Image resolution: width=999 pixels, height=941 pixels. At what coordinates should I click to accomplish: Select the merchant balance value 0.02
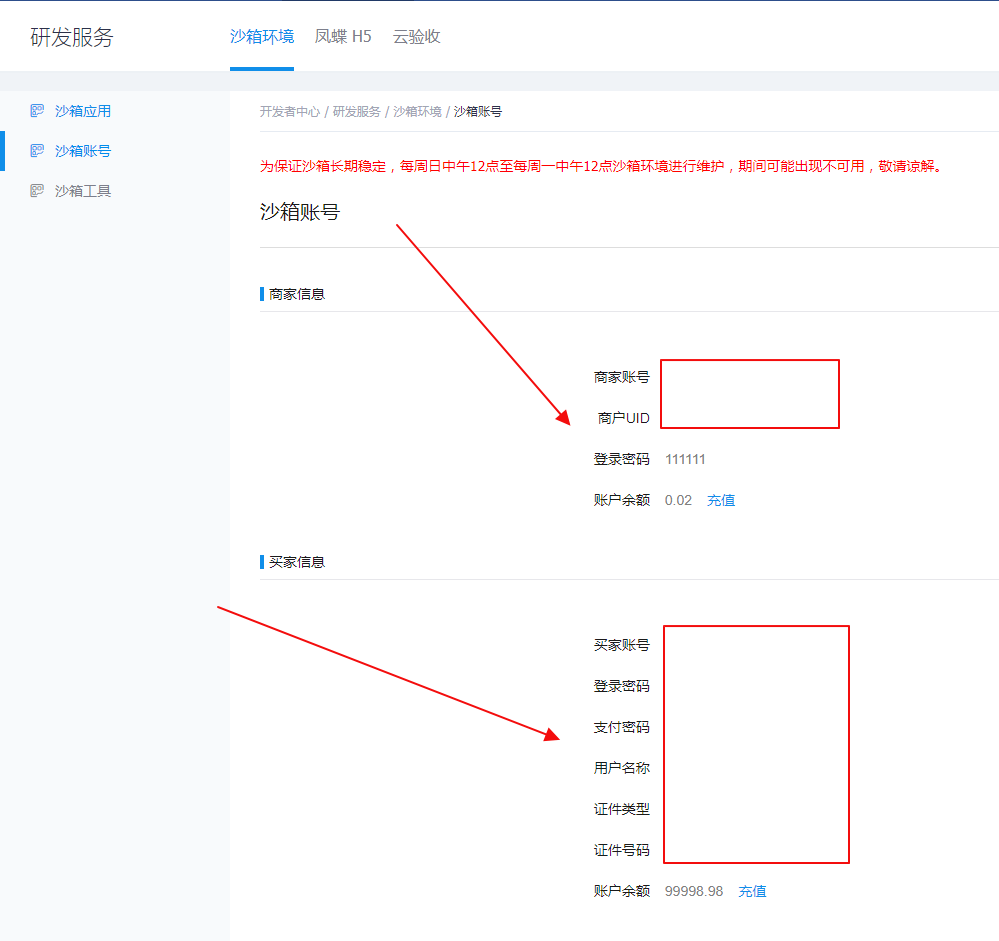pos(678,500)
